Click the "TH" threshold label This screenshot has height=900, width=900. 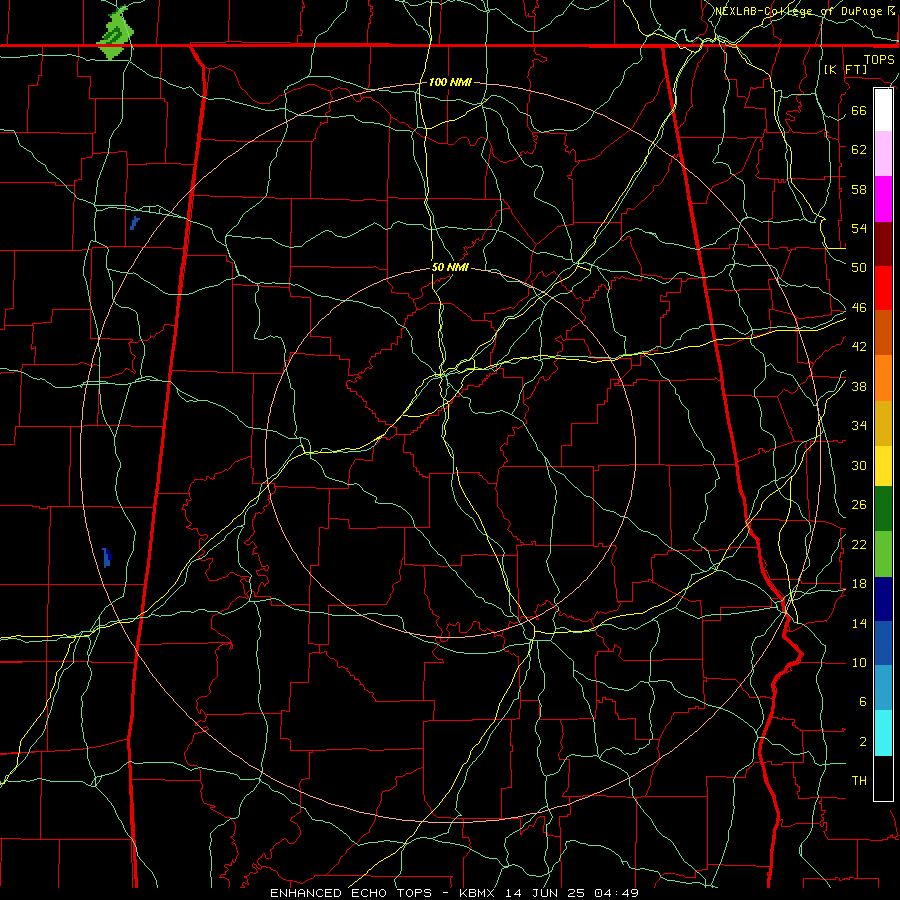tap(859, 781)
